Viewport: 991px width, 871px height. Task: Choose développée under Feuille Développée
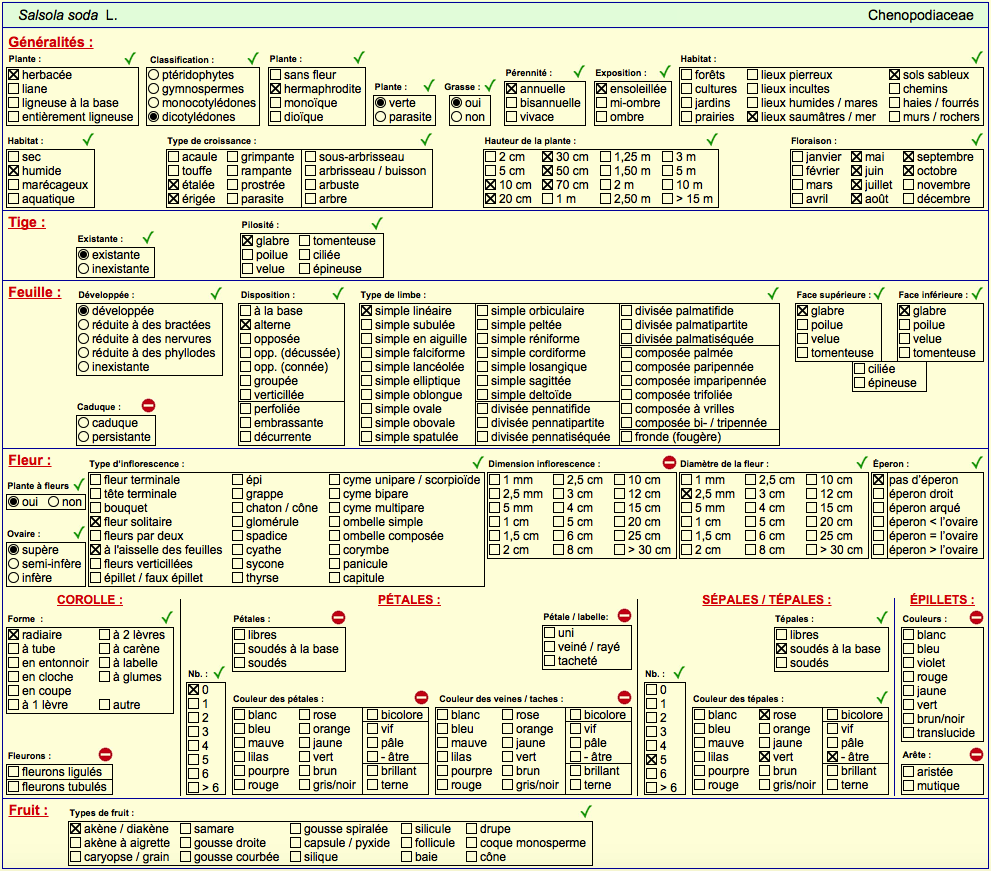point(83,311)
